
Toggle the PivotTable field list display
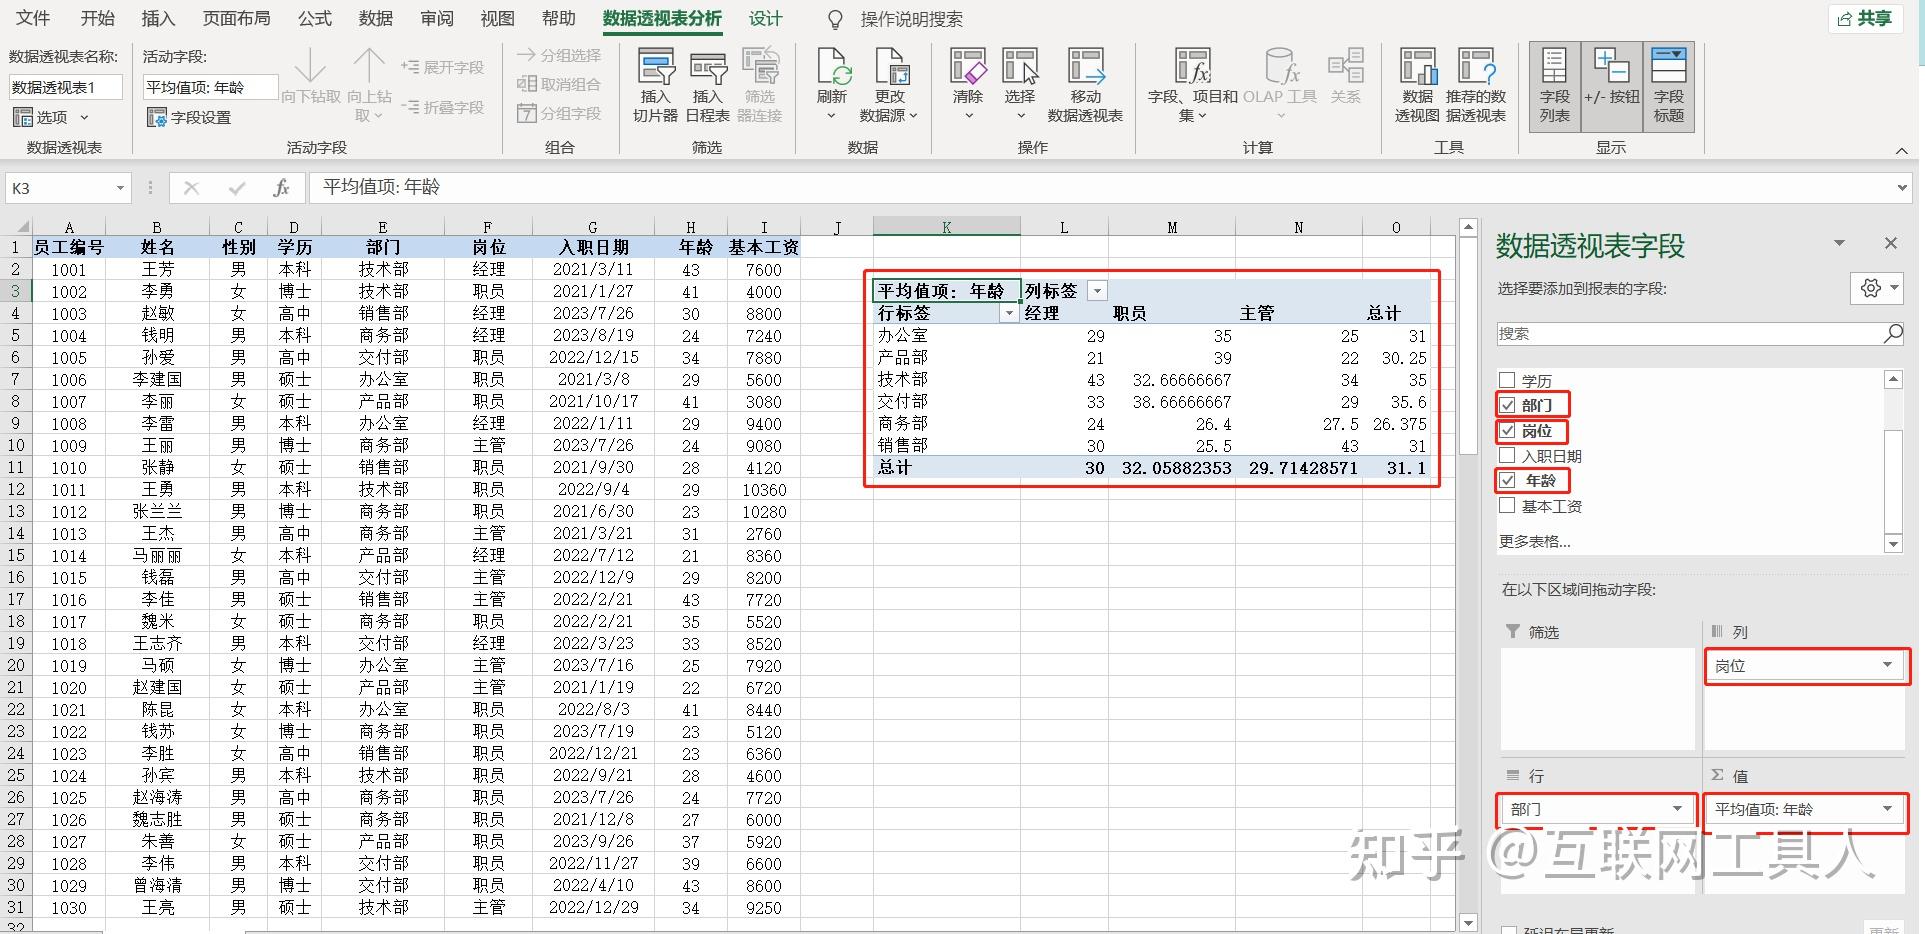point(1553,85)
